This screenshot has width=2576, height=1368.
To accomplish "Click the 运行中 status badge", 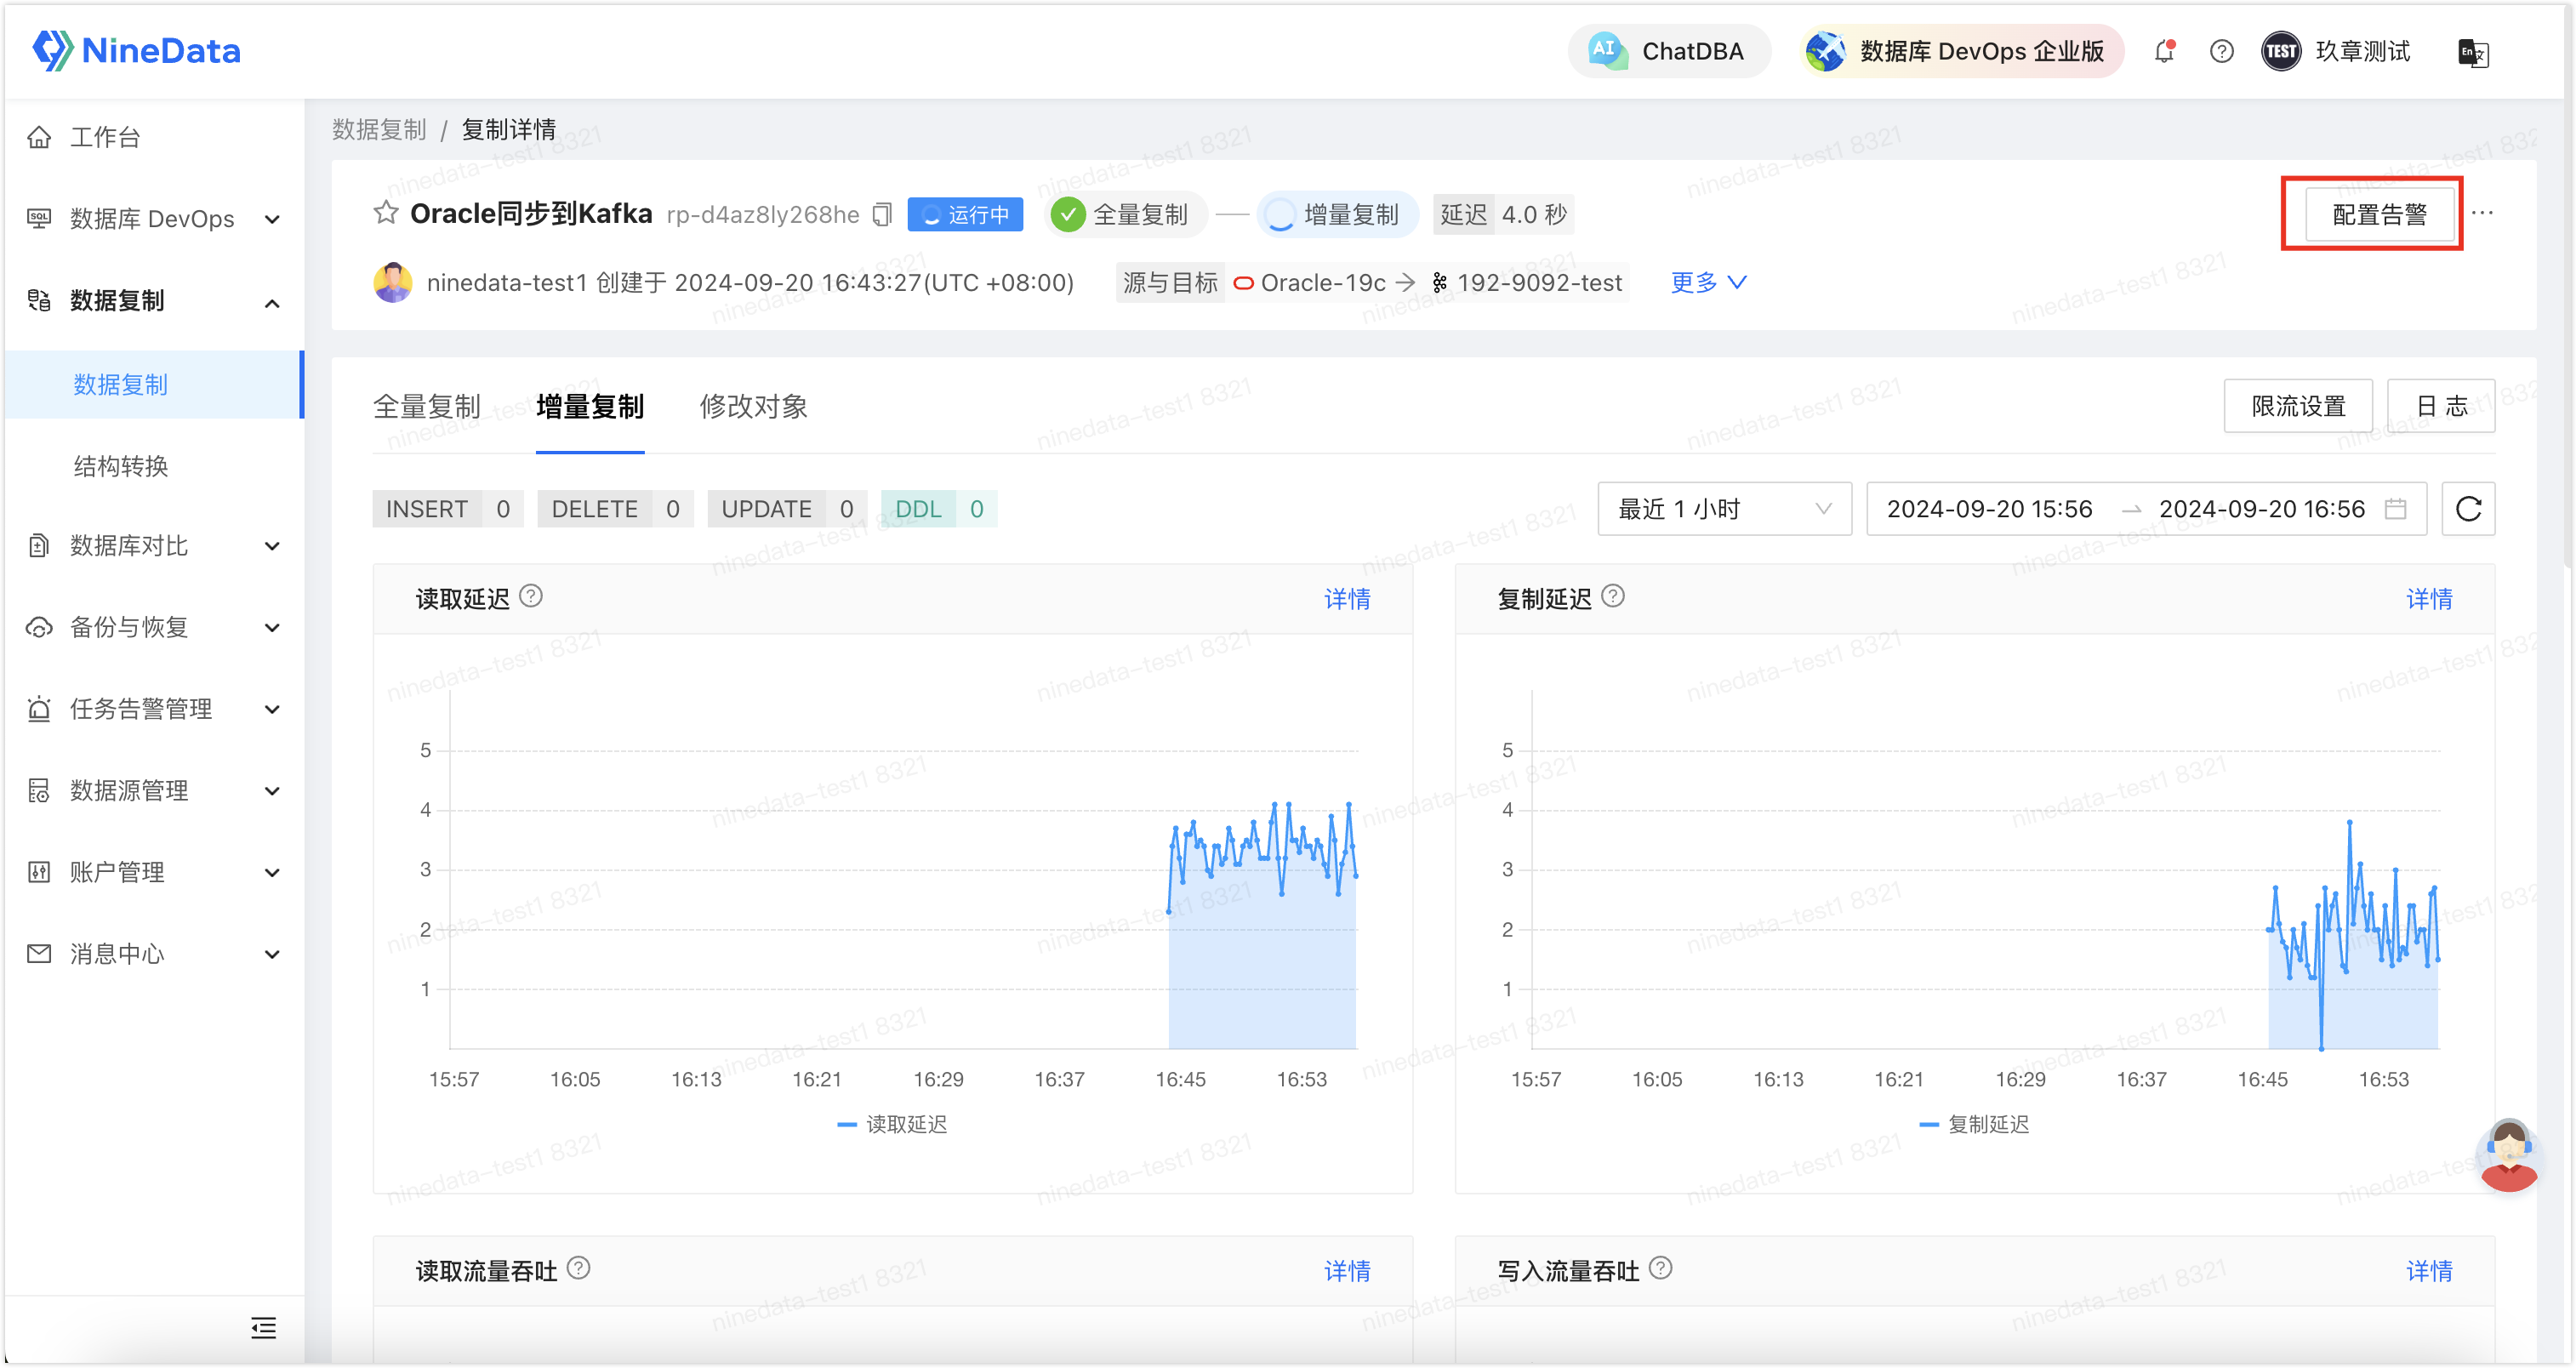I will (965, 215).
